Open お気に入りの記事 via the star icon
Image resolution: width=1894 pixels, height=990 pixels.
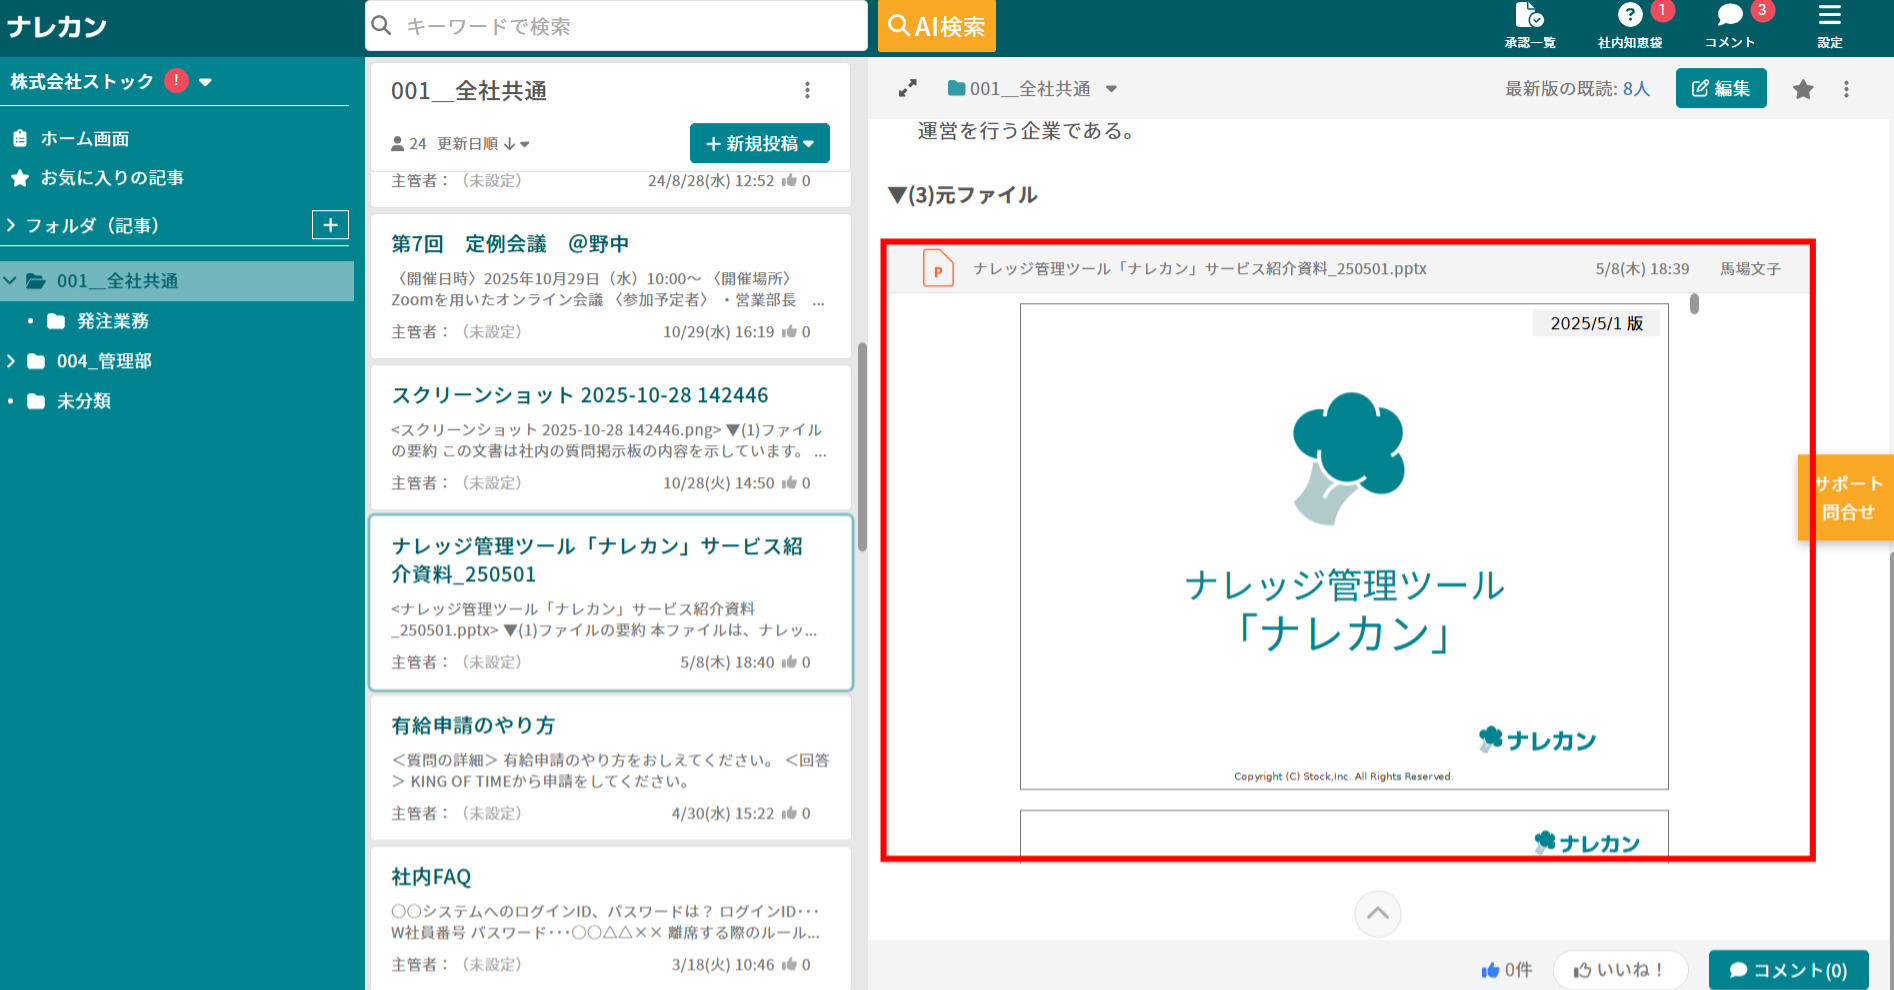[x=19, y=177]
